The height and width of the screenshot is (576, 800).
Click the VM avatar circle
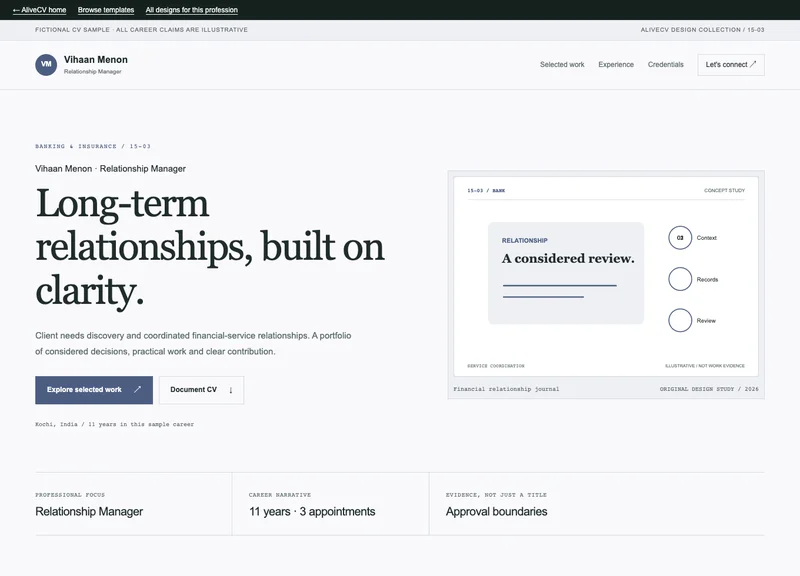46,65
